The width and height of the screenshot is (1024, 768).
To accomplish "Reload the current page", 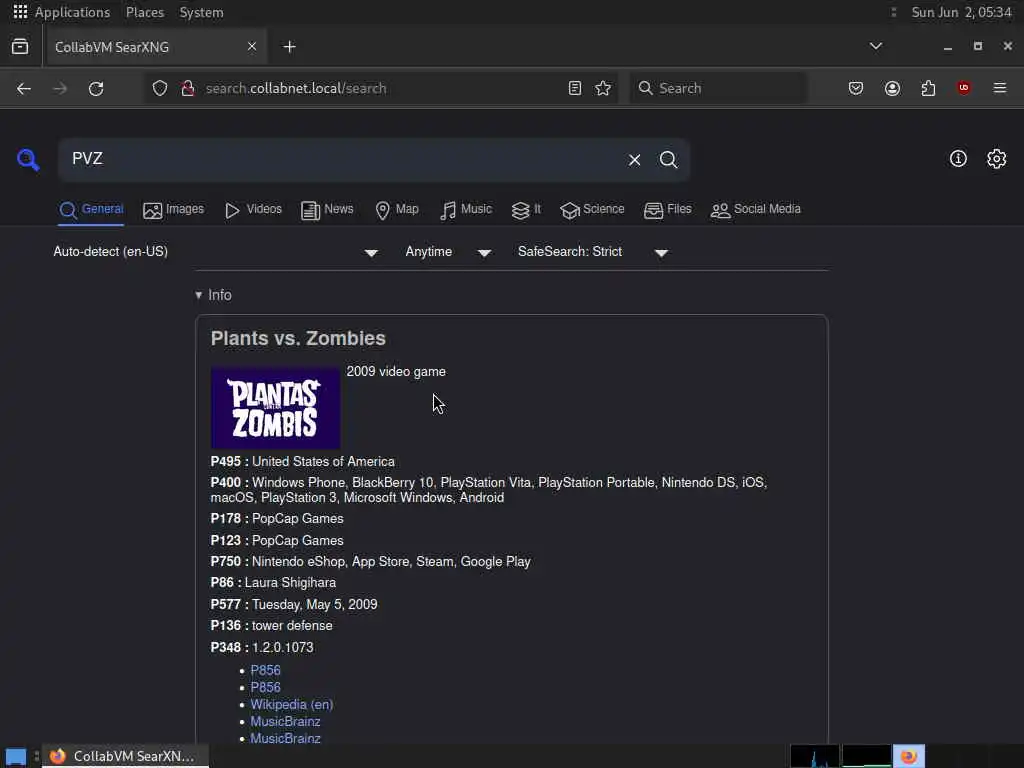I will point(96,88).
